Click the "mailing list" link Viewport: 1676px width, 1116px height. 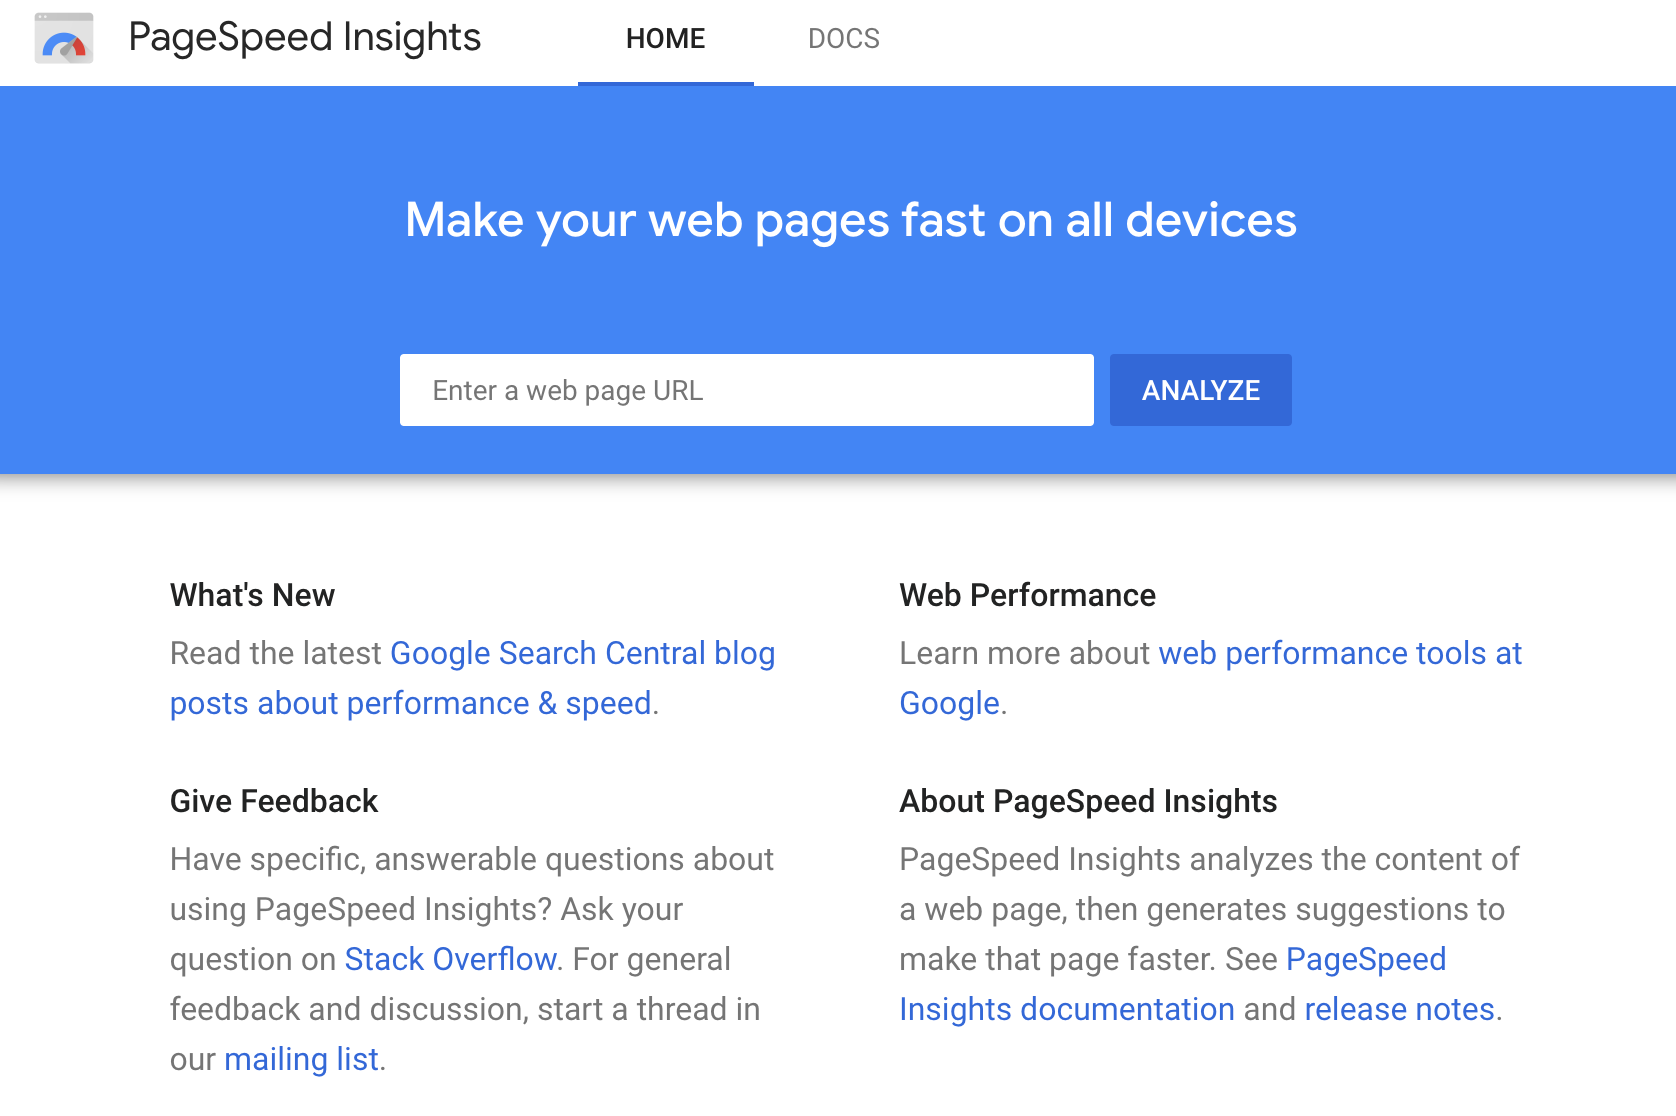tap(301, 1059)
